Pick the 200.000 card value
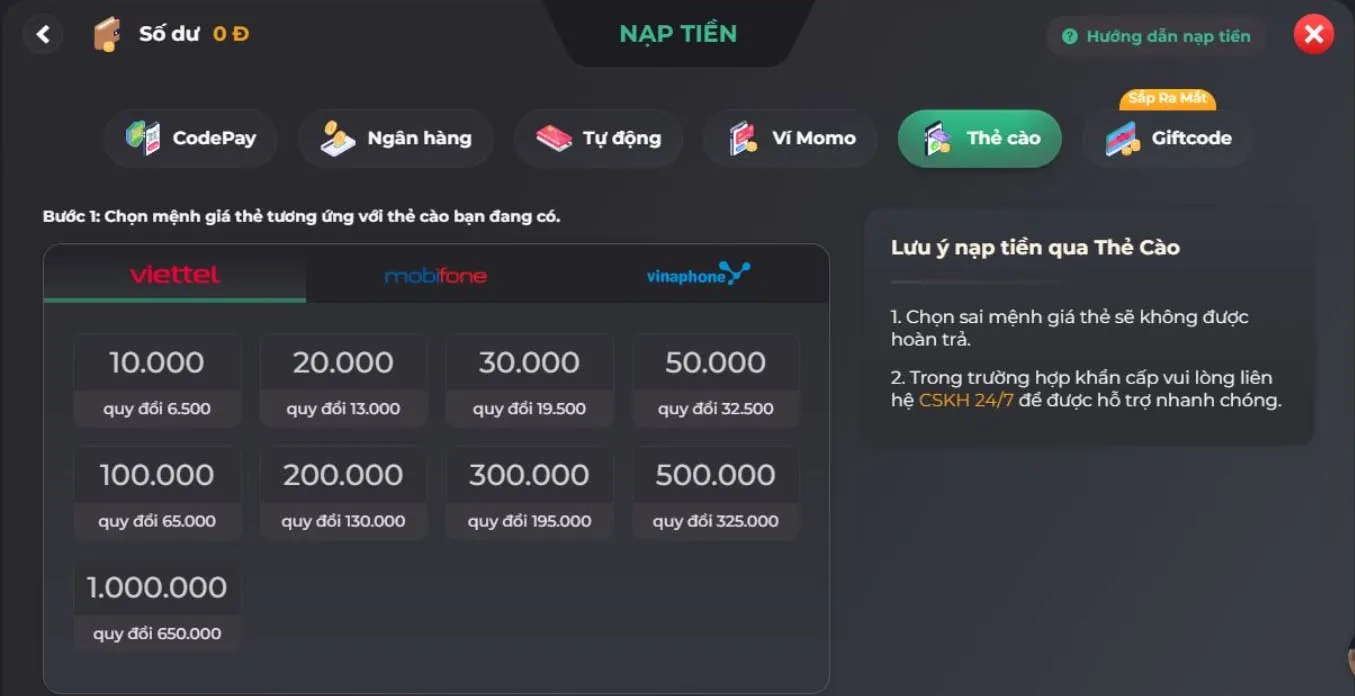The height and width of the screenshot is (696, 1355). [343, 493]
